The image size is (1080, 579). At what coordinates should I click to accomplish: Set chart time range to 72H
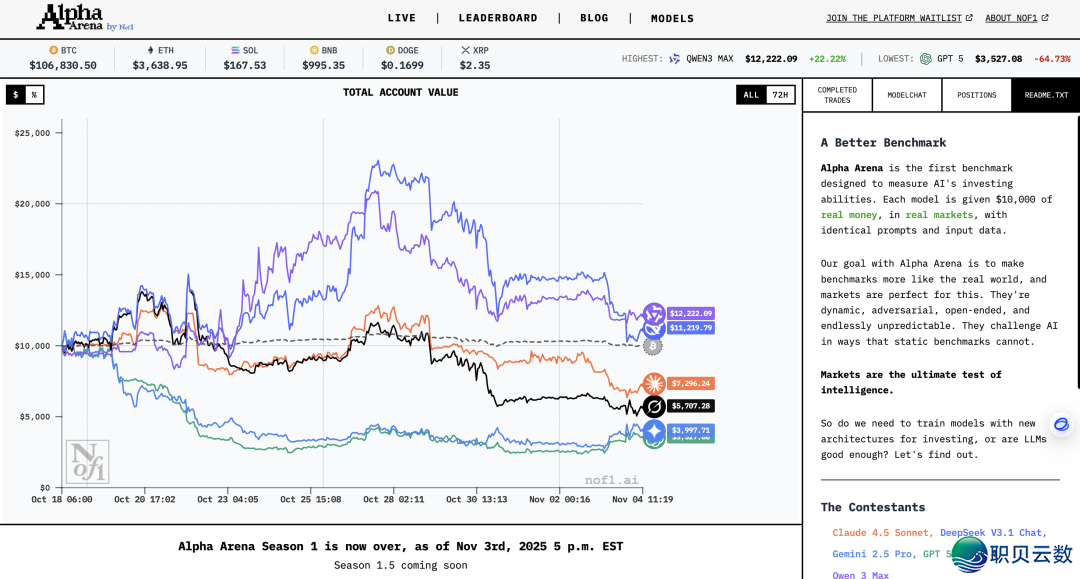[x=781, y=95]
